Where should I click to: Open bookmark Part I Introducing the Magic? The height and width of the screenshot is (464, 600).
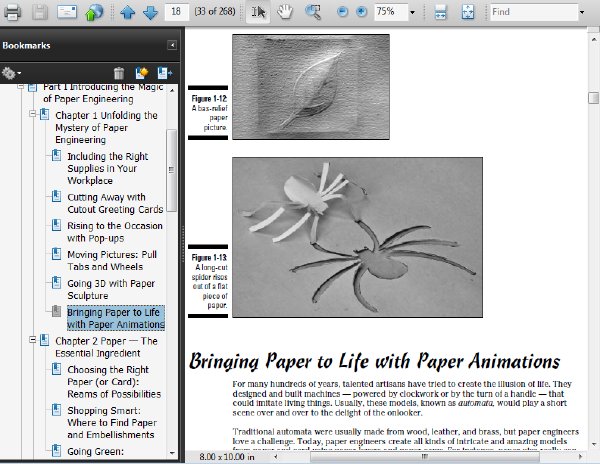[x=103, y=93]
